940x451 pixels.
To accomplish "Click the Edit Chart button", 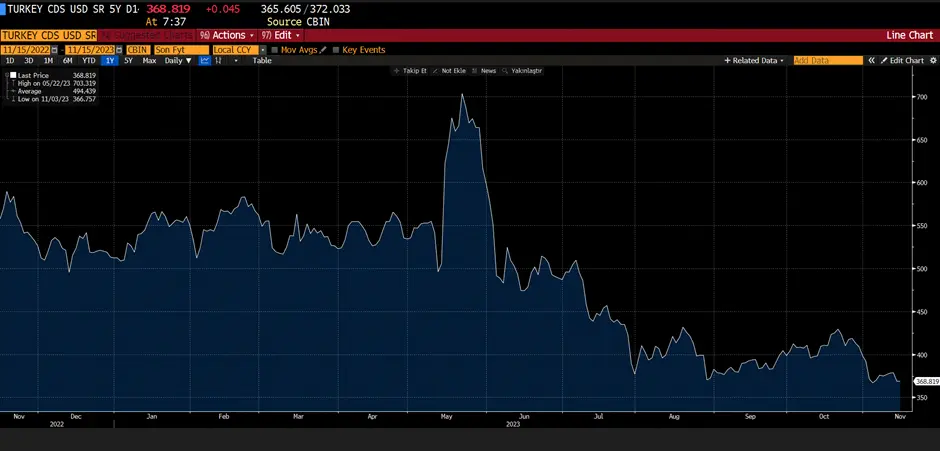I will 903,61.
